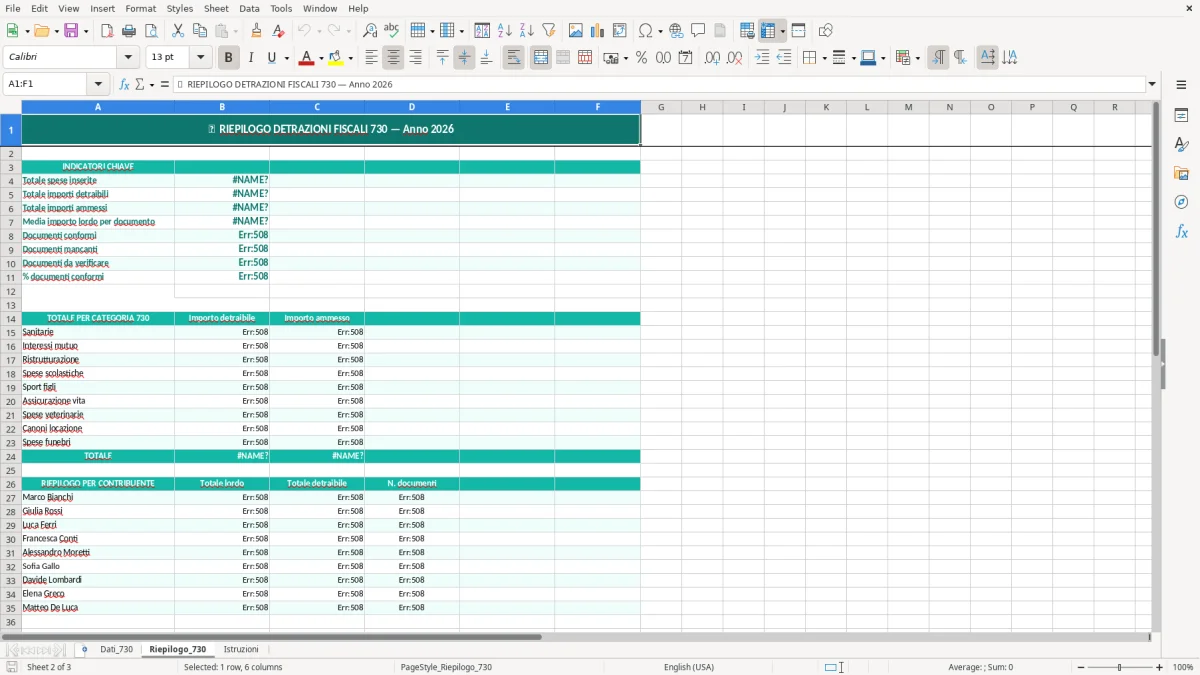Open the Special Character omega icon
Screen dimensions: 1200x675
(646, 31)
